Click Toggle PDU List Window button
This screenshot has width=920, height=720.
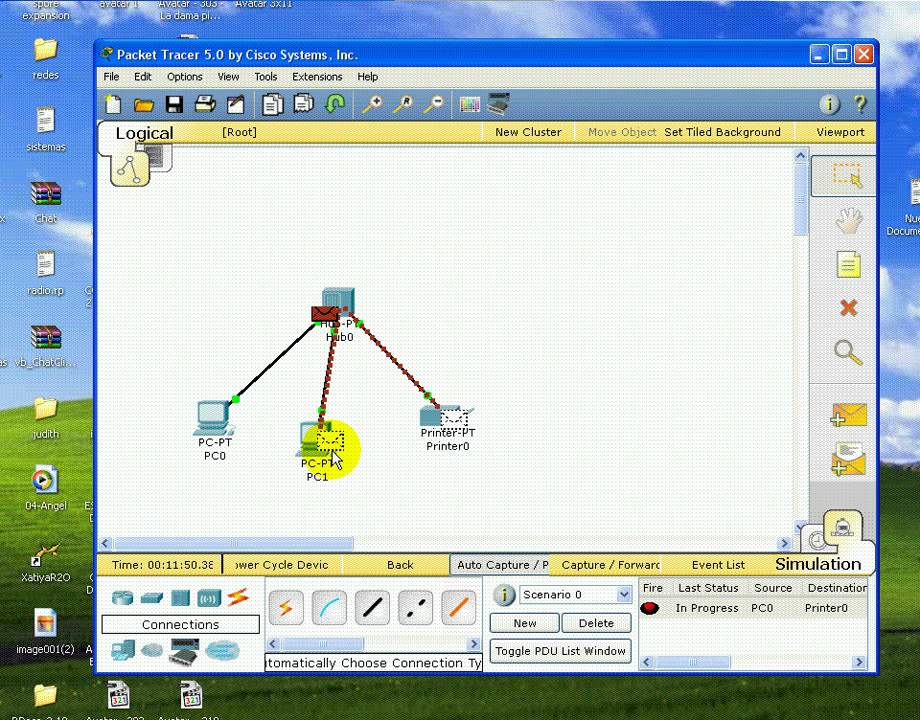point(560,651)
